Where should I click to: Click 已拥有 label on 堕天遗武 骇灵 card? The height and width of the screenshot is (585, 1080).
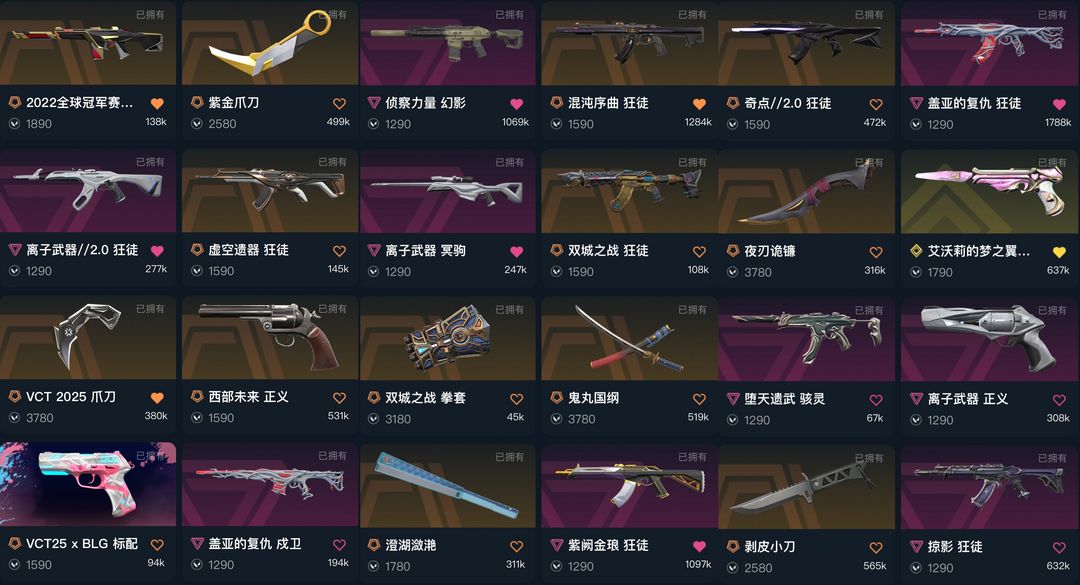click(869, 310)
